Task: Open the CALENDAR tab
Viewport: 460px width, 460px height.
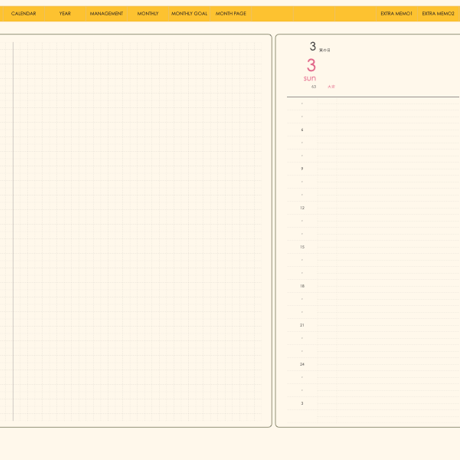Action: click(23, 14)
